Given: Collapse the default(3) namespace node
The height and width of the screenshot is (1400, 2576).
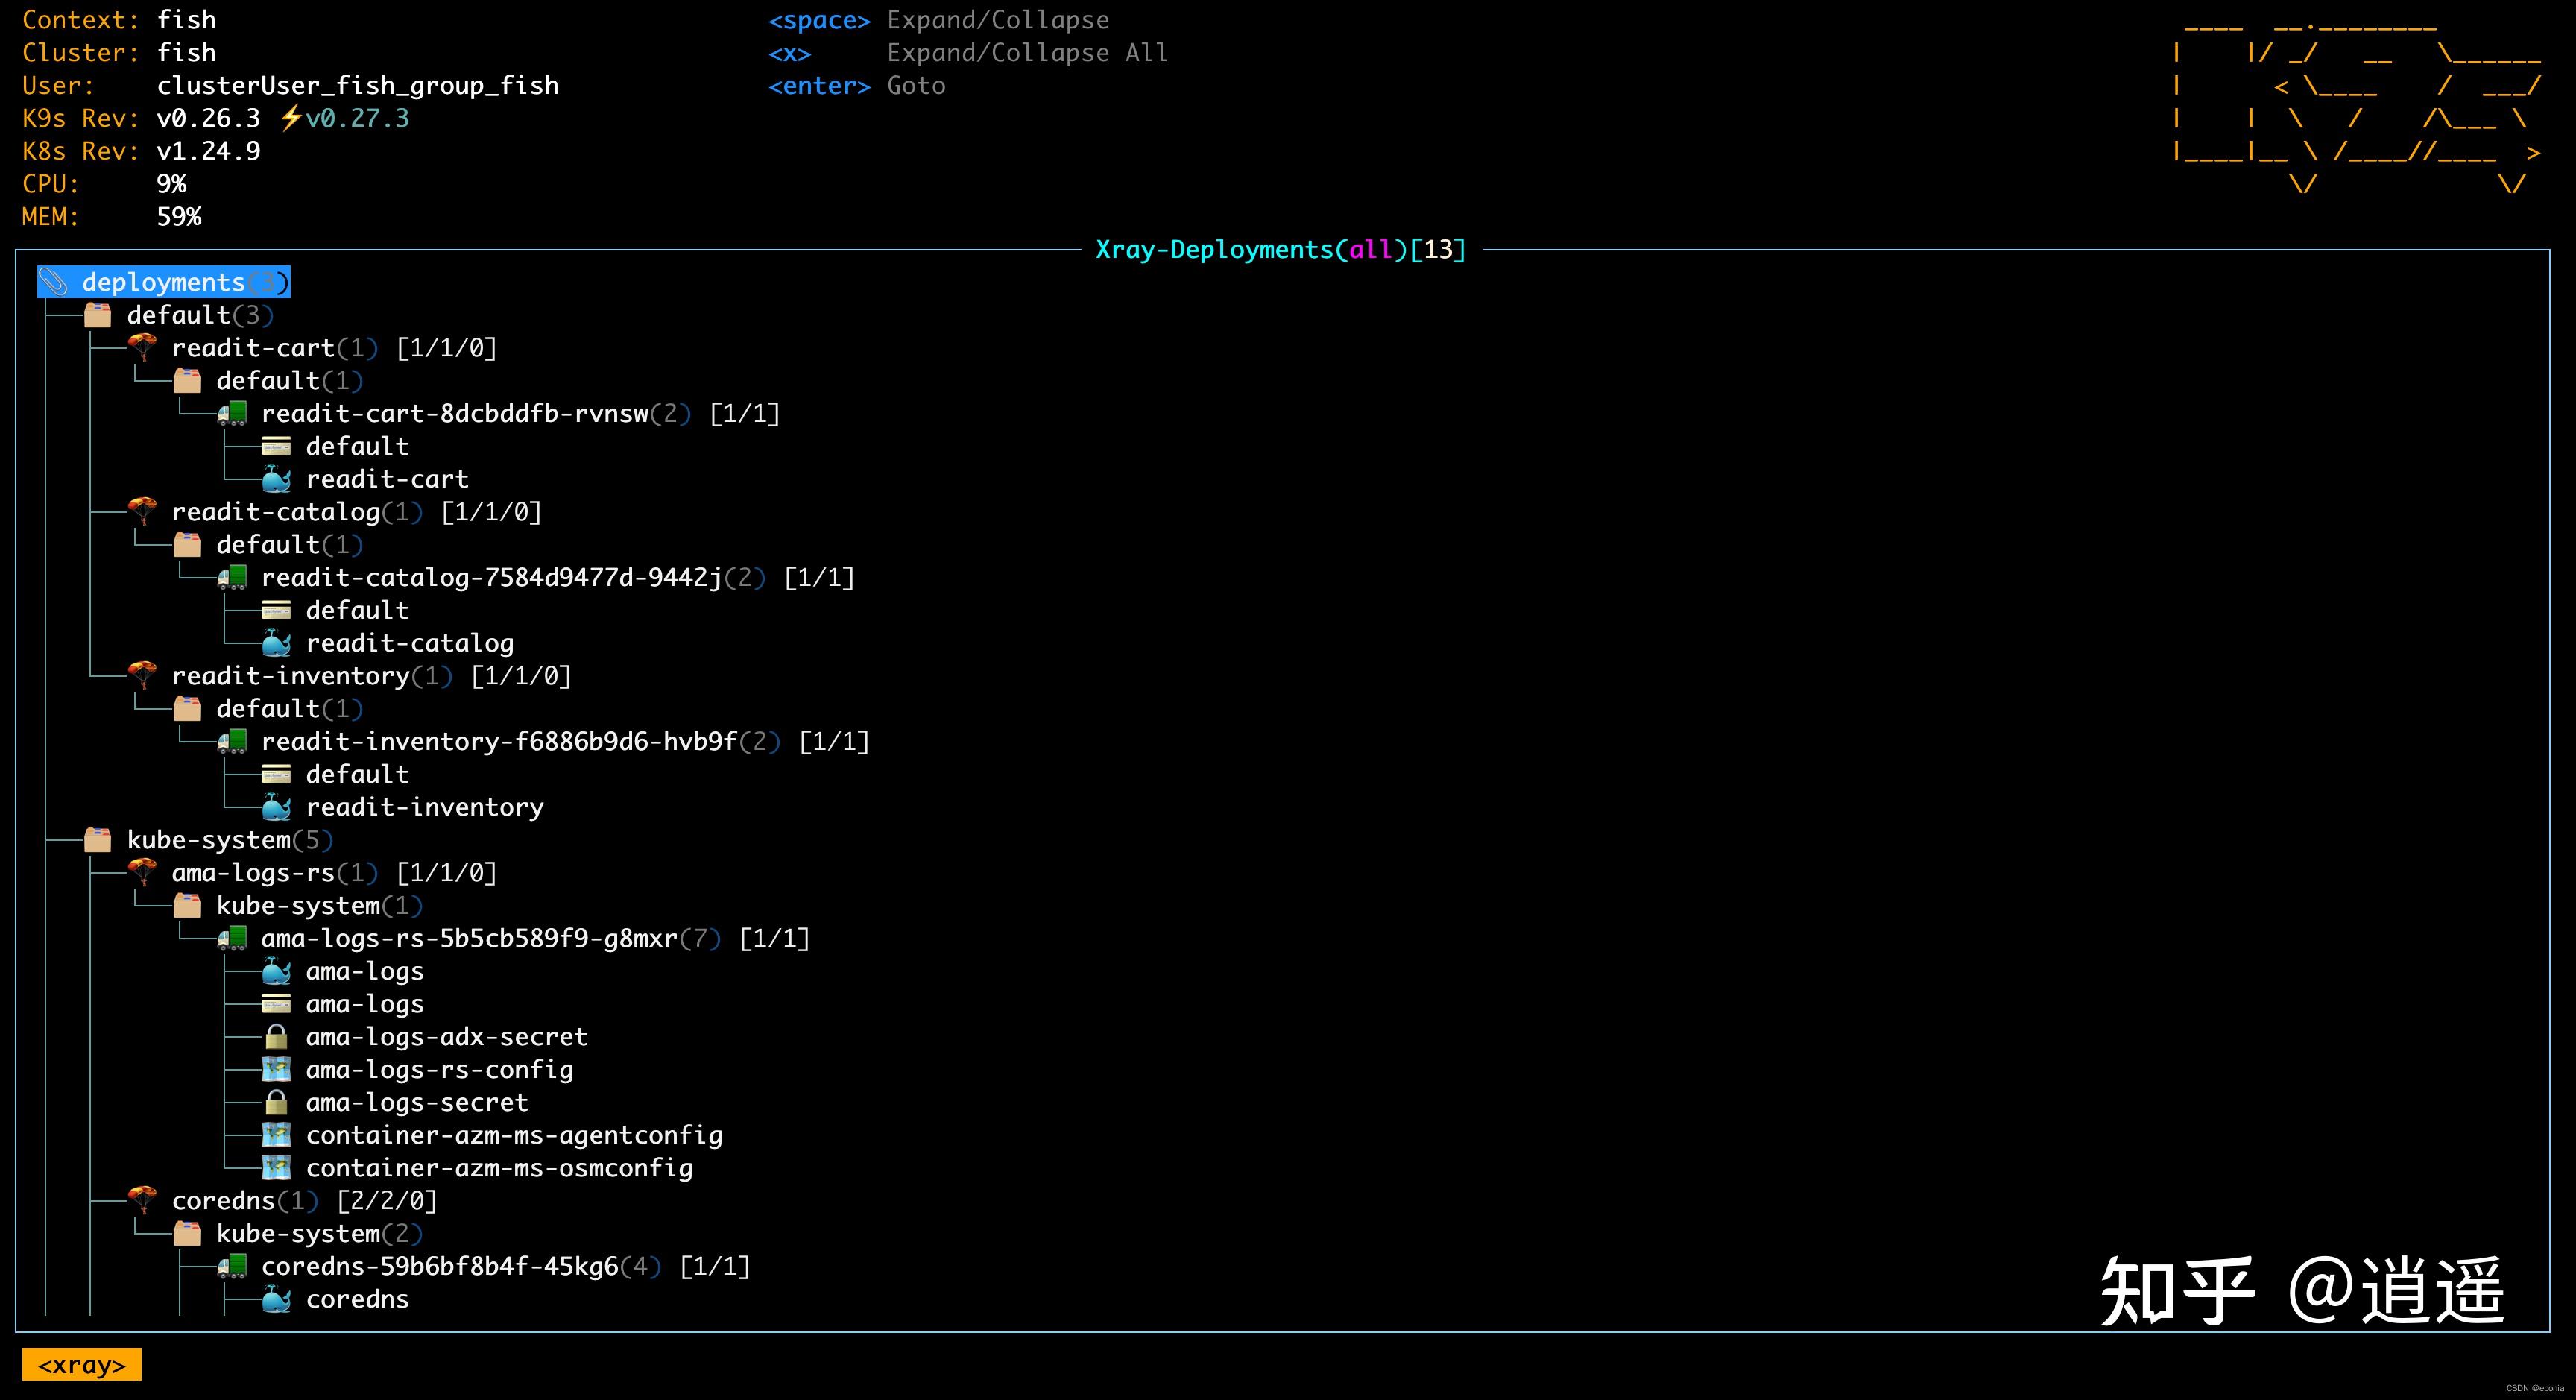Looking at the screenshot, I should 198,316.
